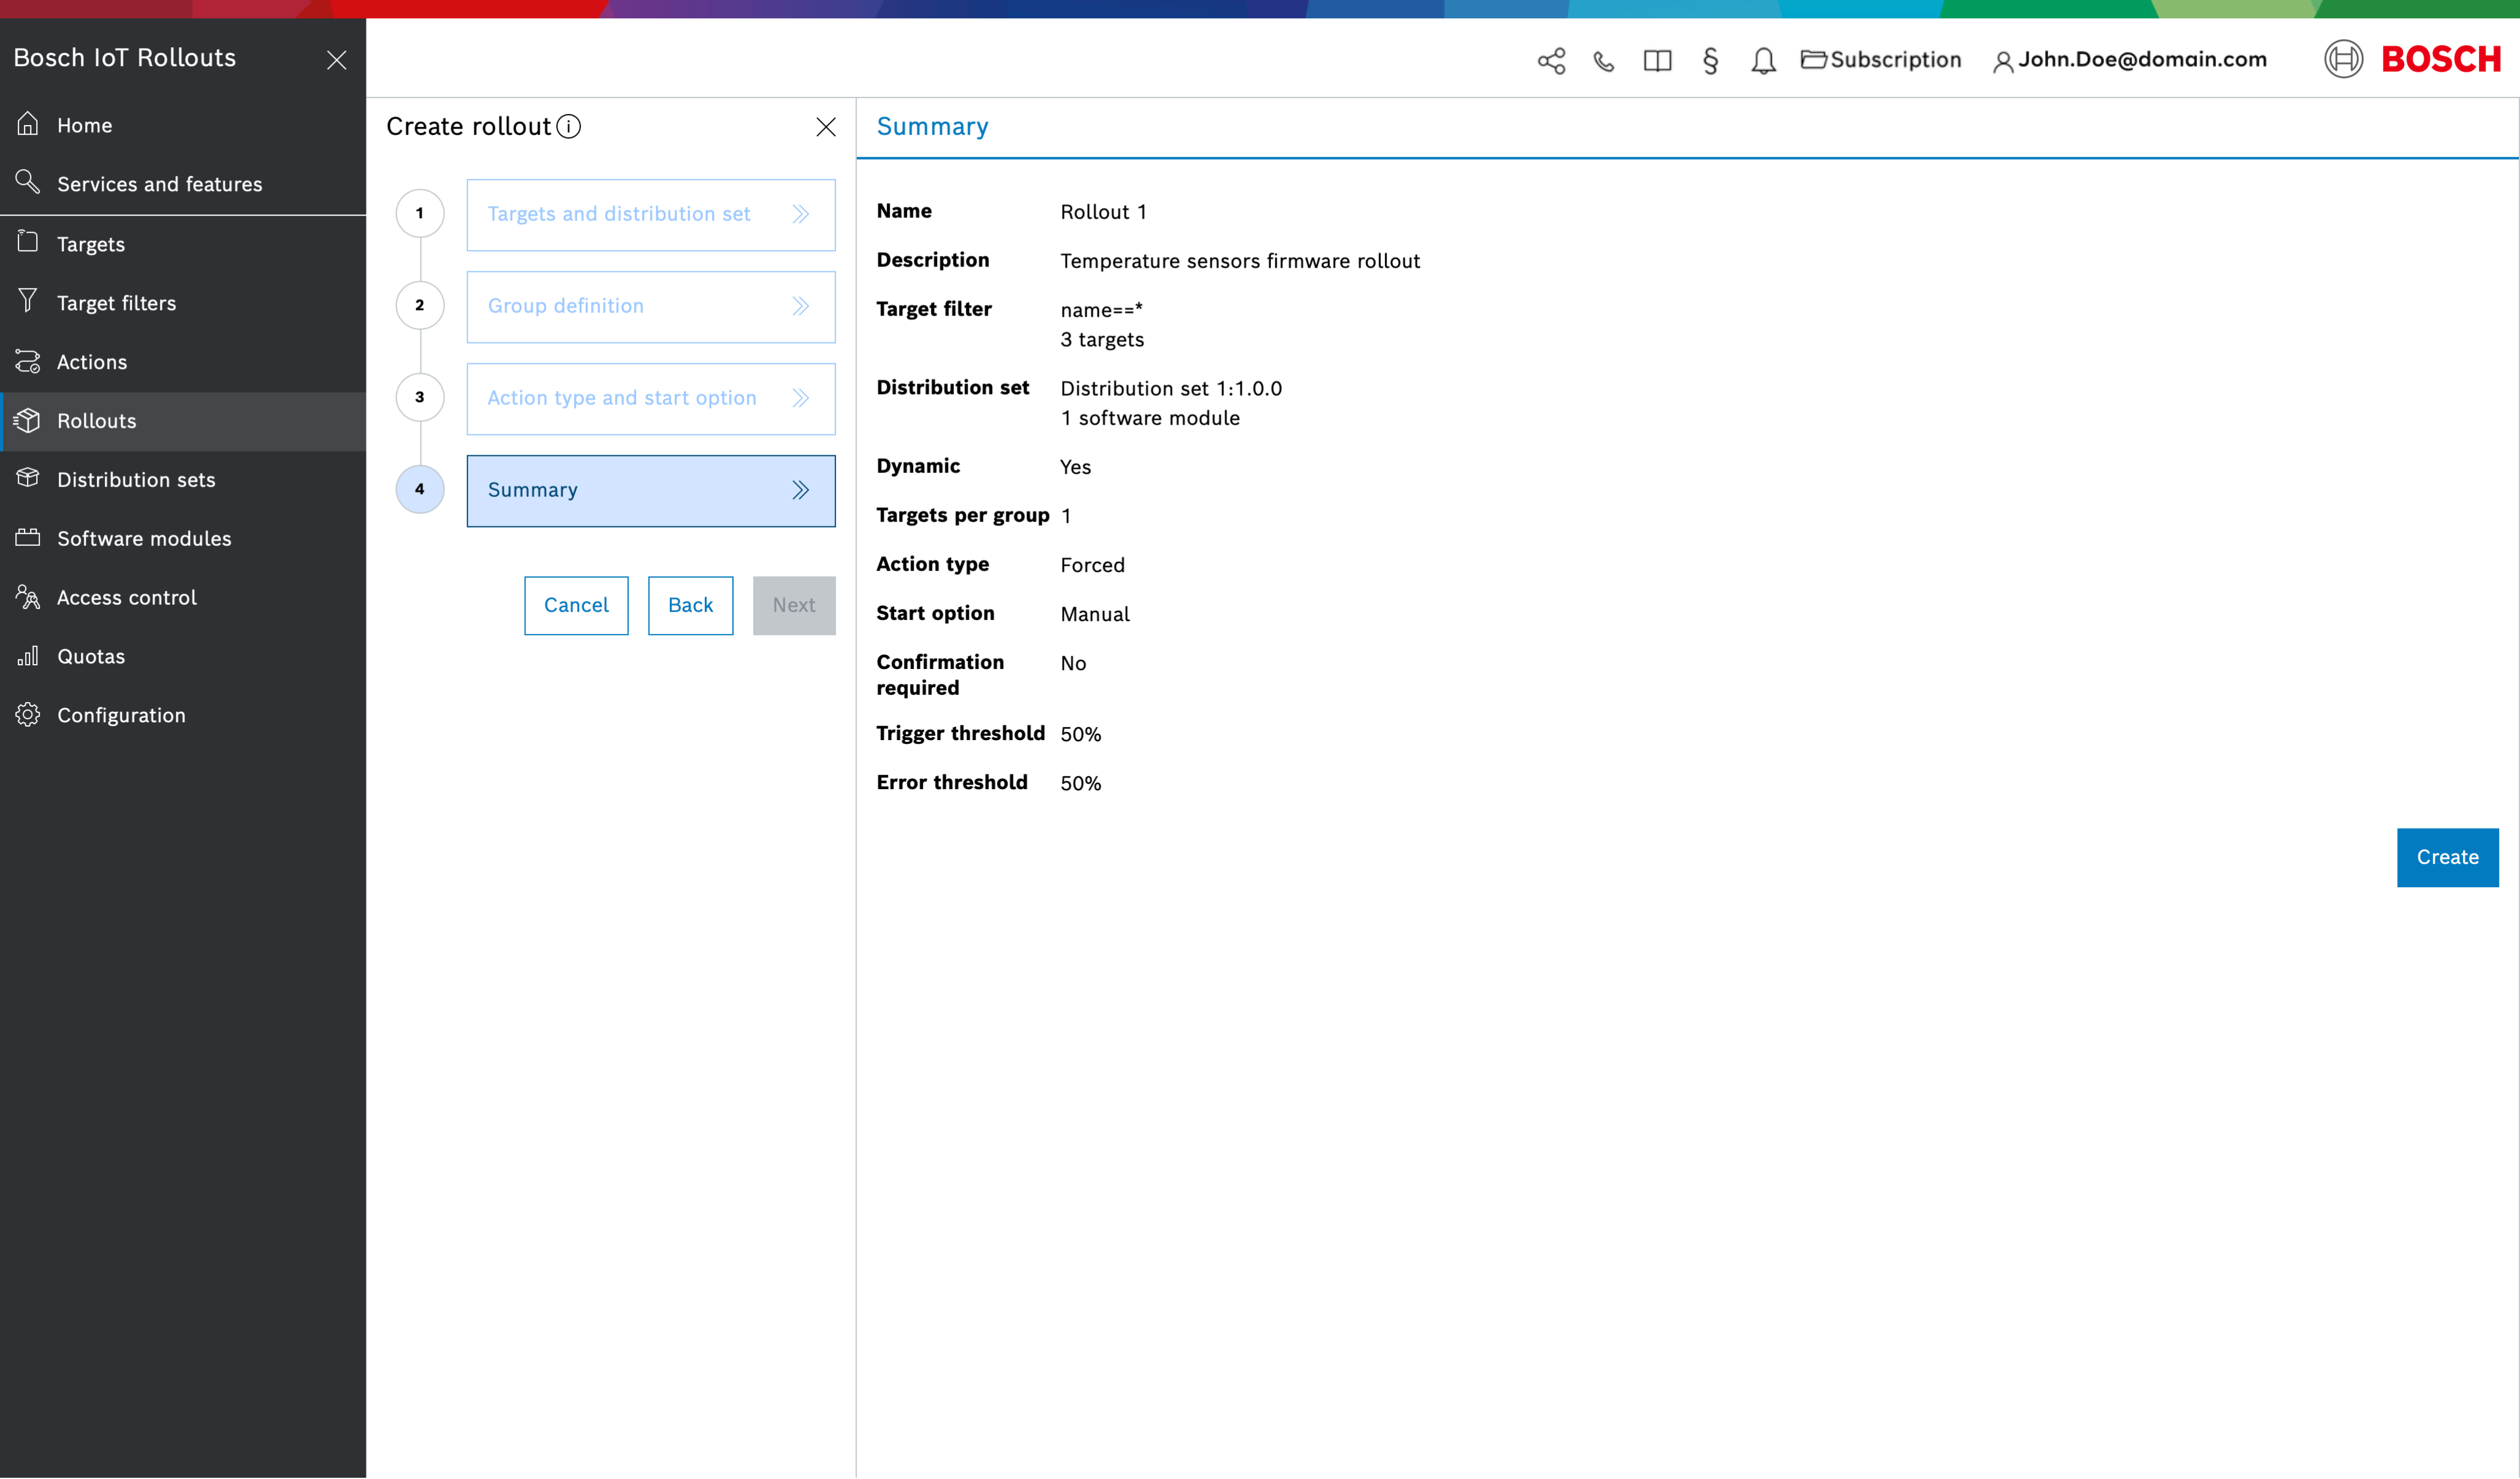Click step number 2 circle
The height and width of the screenshot is (1479, 2520).
click(x=420, y=305)
